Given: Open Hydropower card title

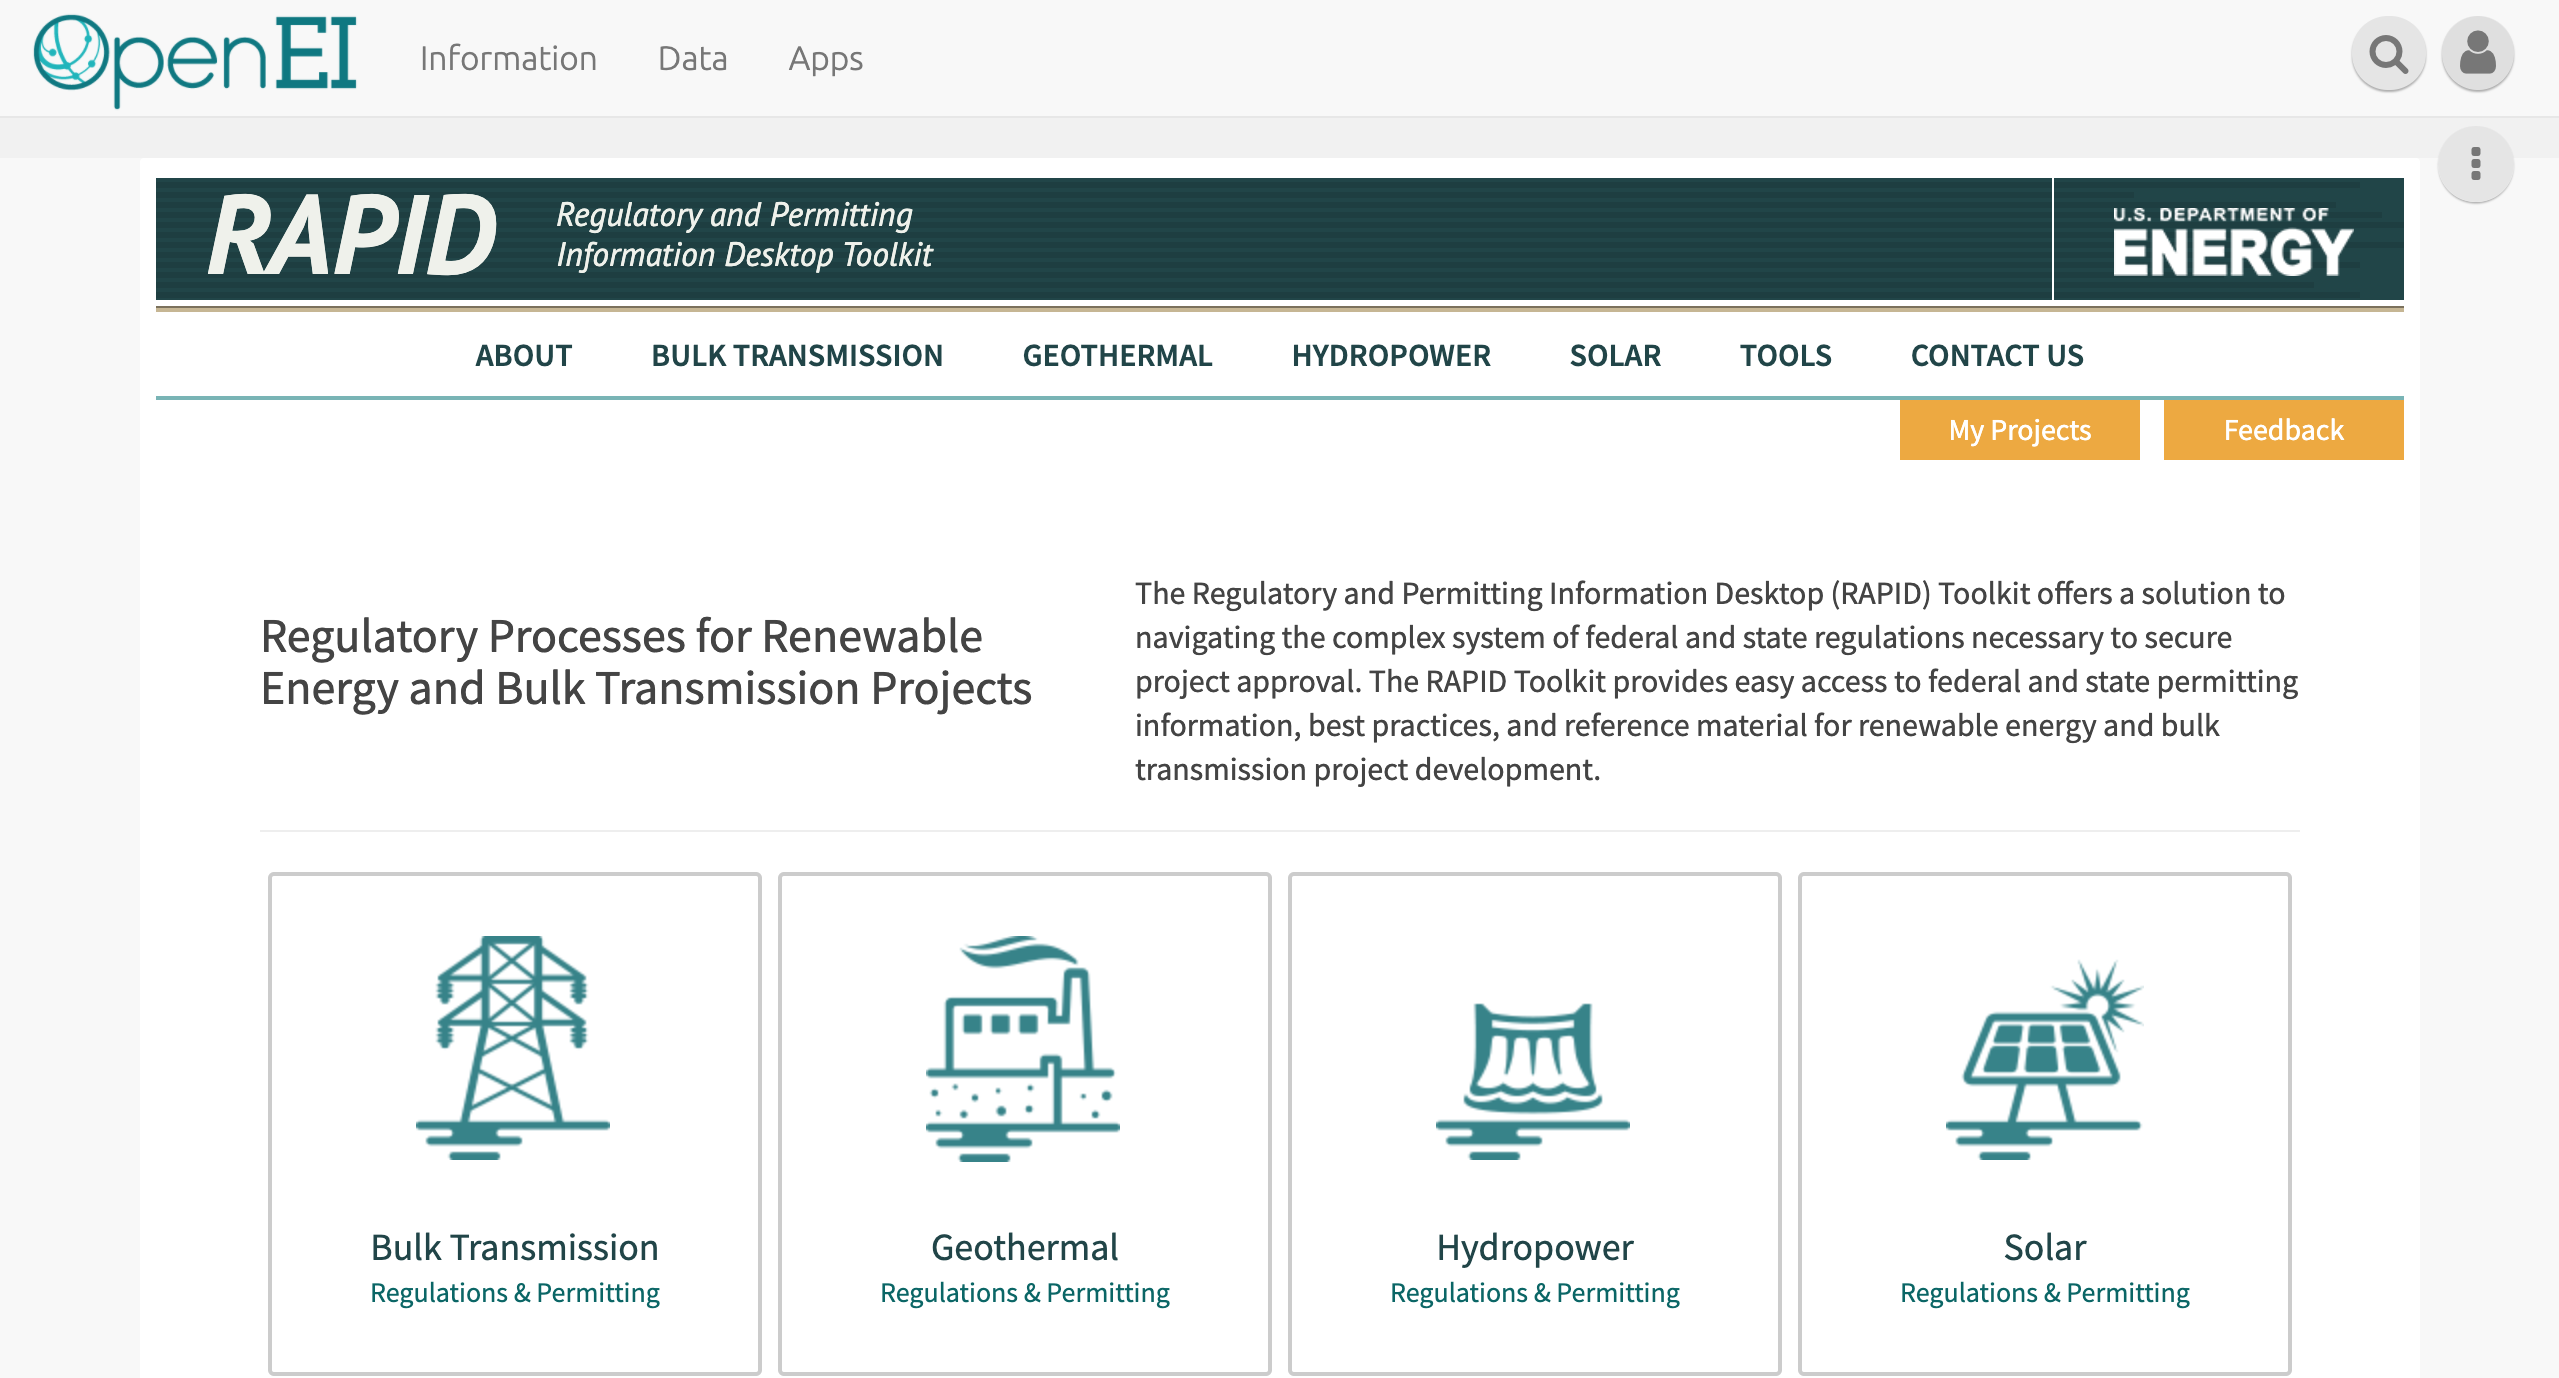Looking at the screenshot, I should pyautogui.click(x=1535, y=1248).
